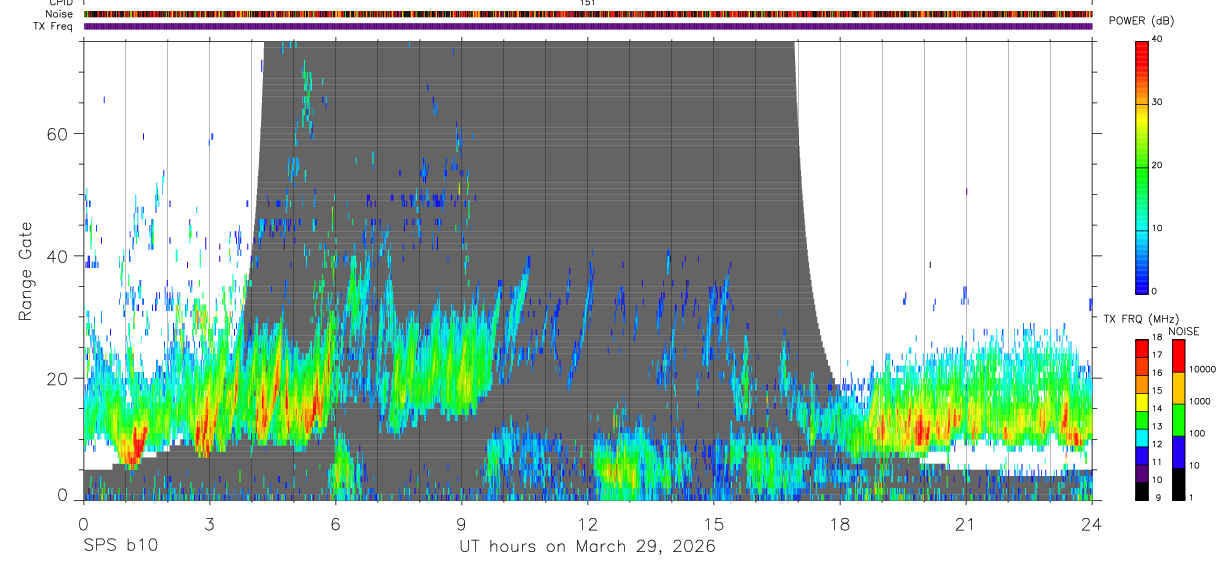This screenshot has width=1228, height=567.
Task: Pick the orange segment of NOISE bar
Action: click(x=1177, y=388)
